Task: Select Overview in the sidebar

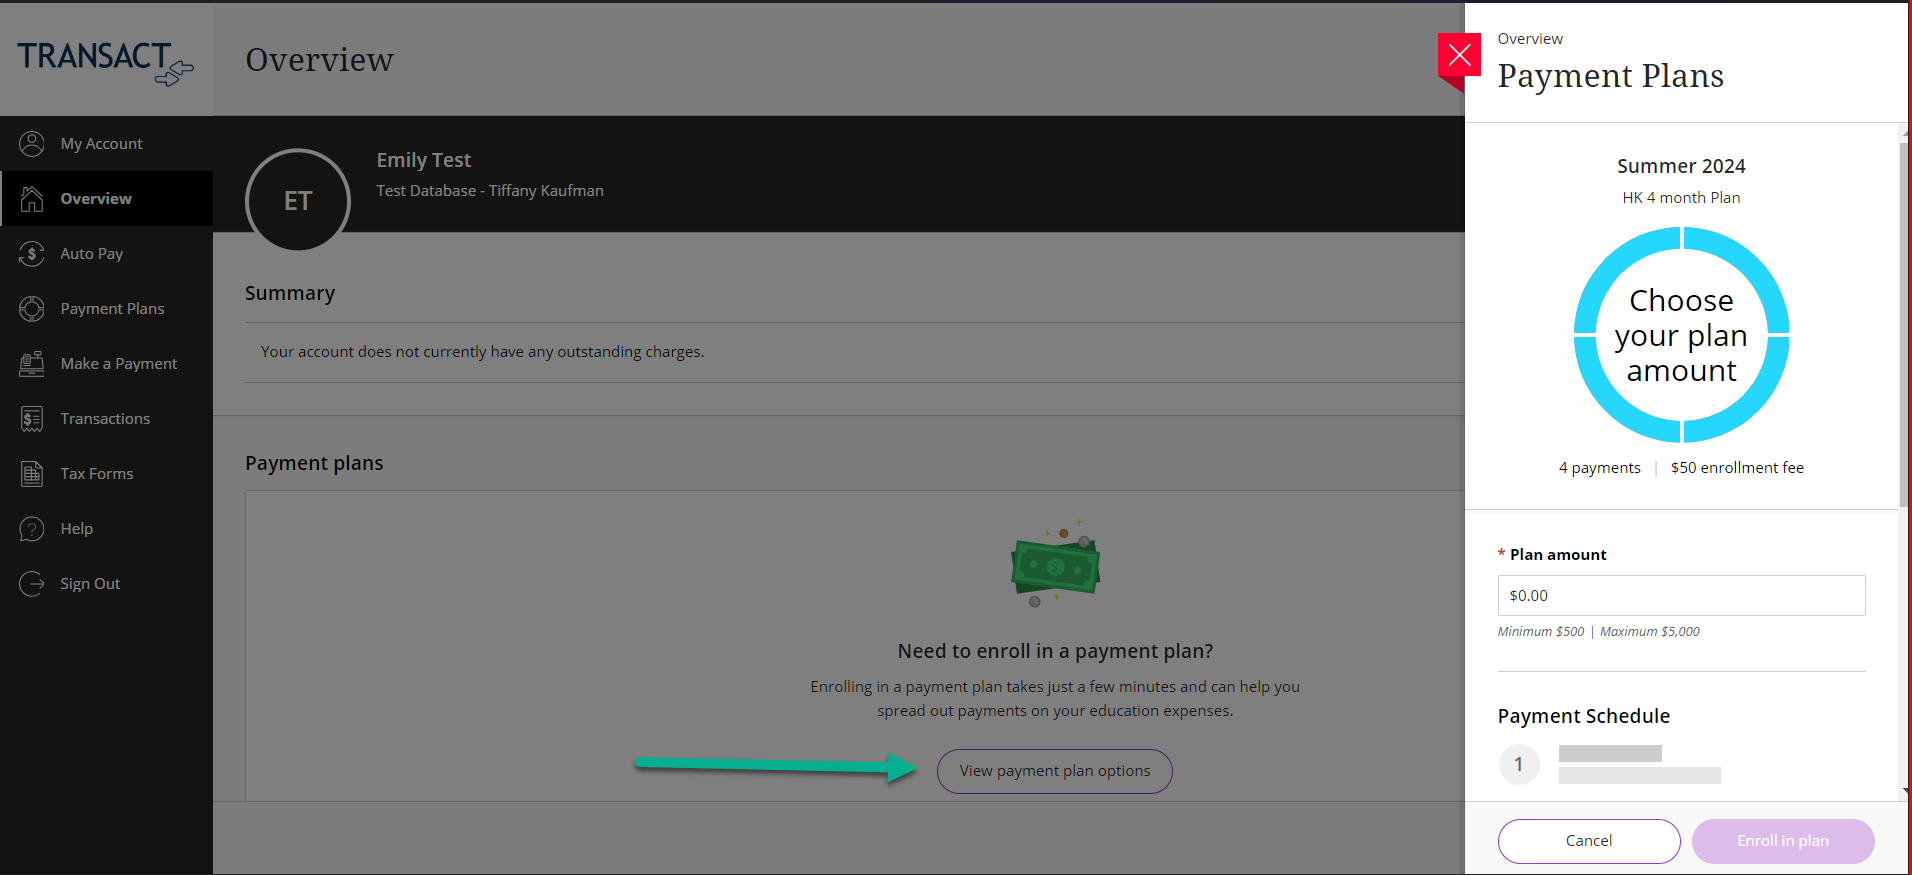Action: coord(107,199)
